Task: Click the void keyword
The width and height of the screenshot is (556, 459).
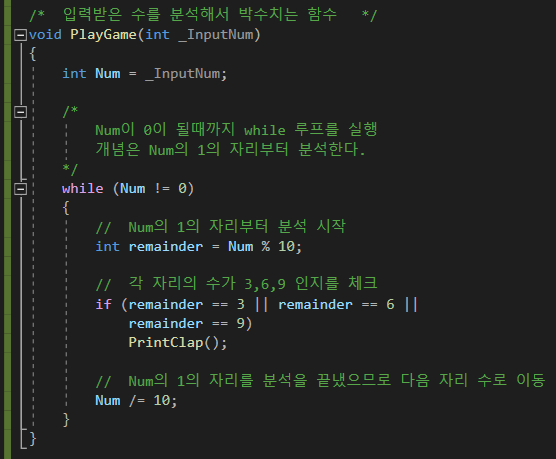Action: click(45, 35)
